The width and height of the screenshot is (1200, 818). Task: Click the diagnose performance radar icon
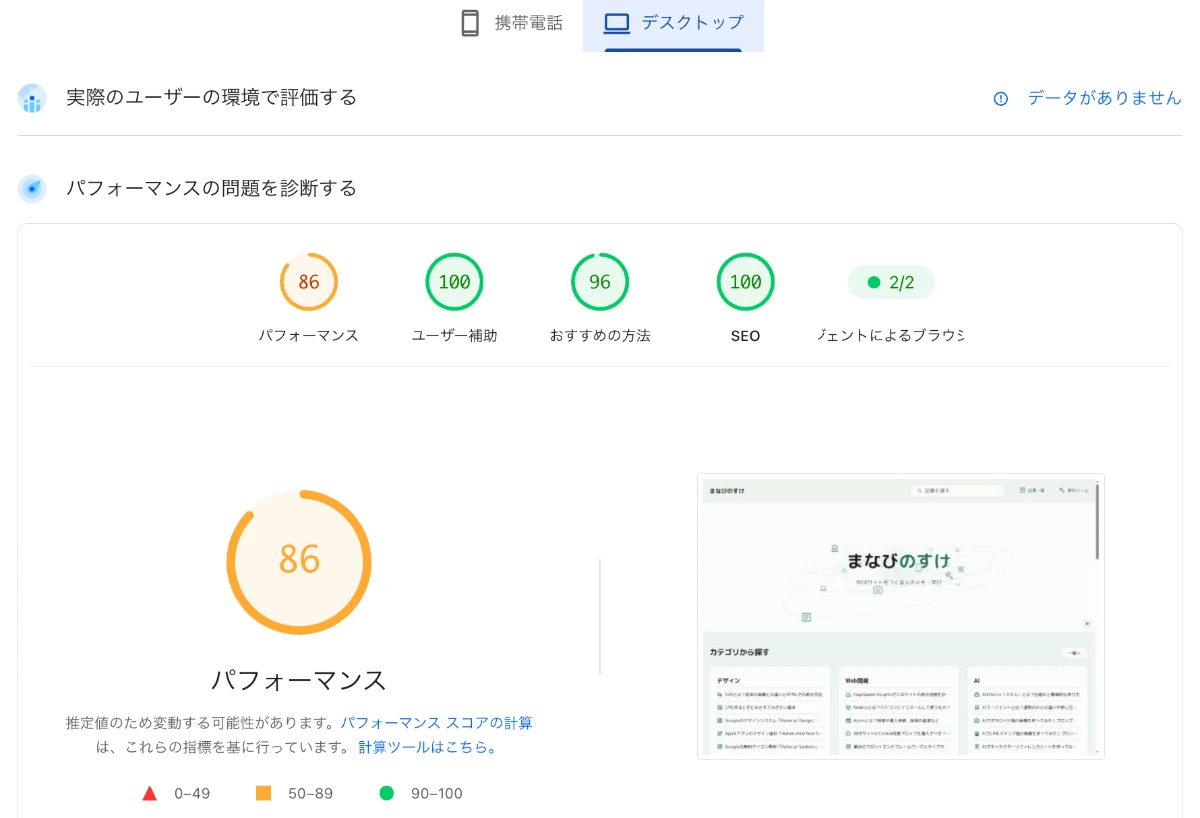point(32,188)
